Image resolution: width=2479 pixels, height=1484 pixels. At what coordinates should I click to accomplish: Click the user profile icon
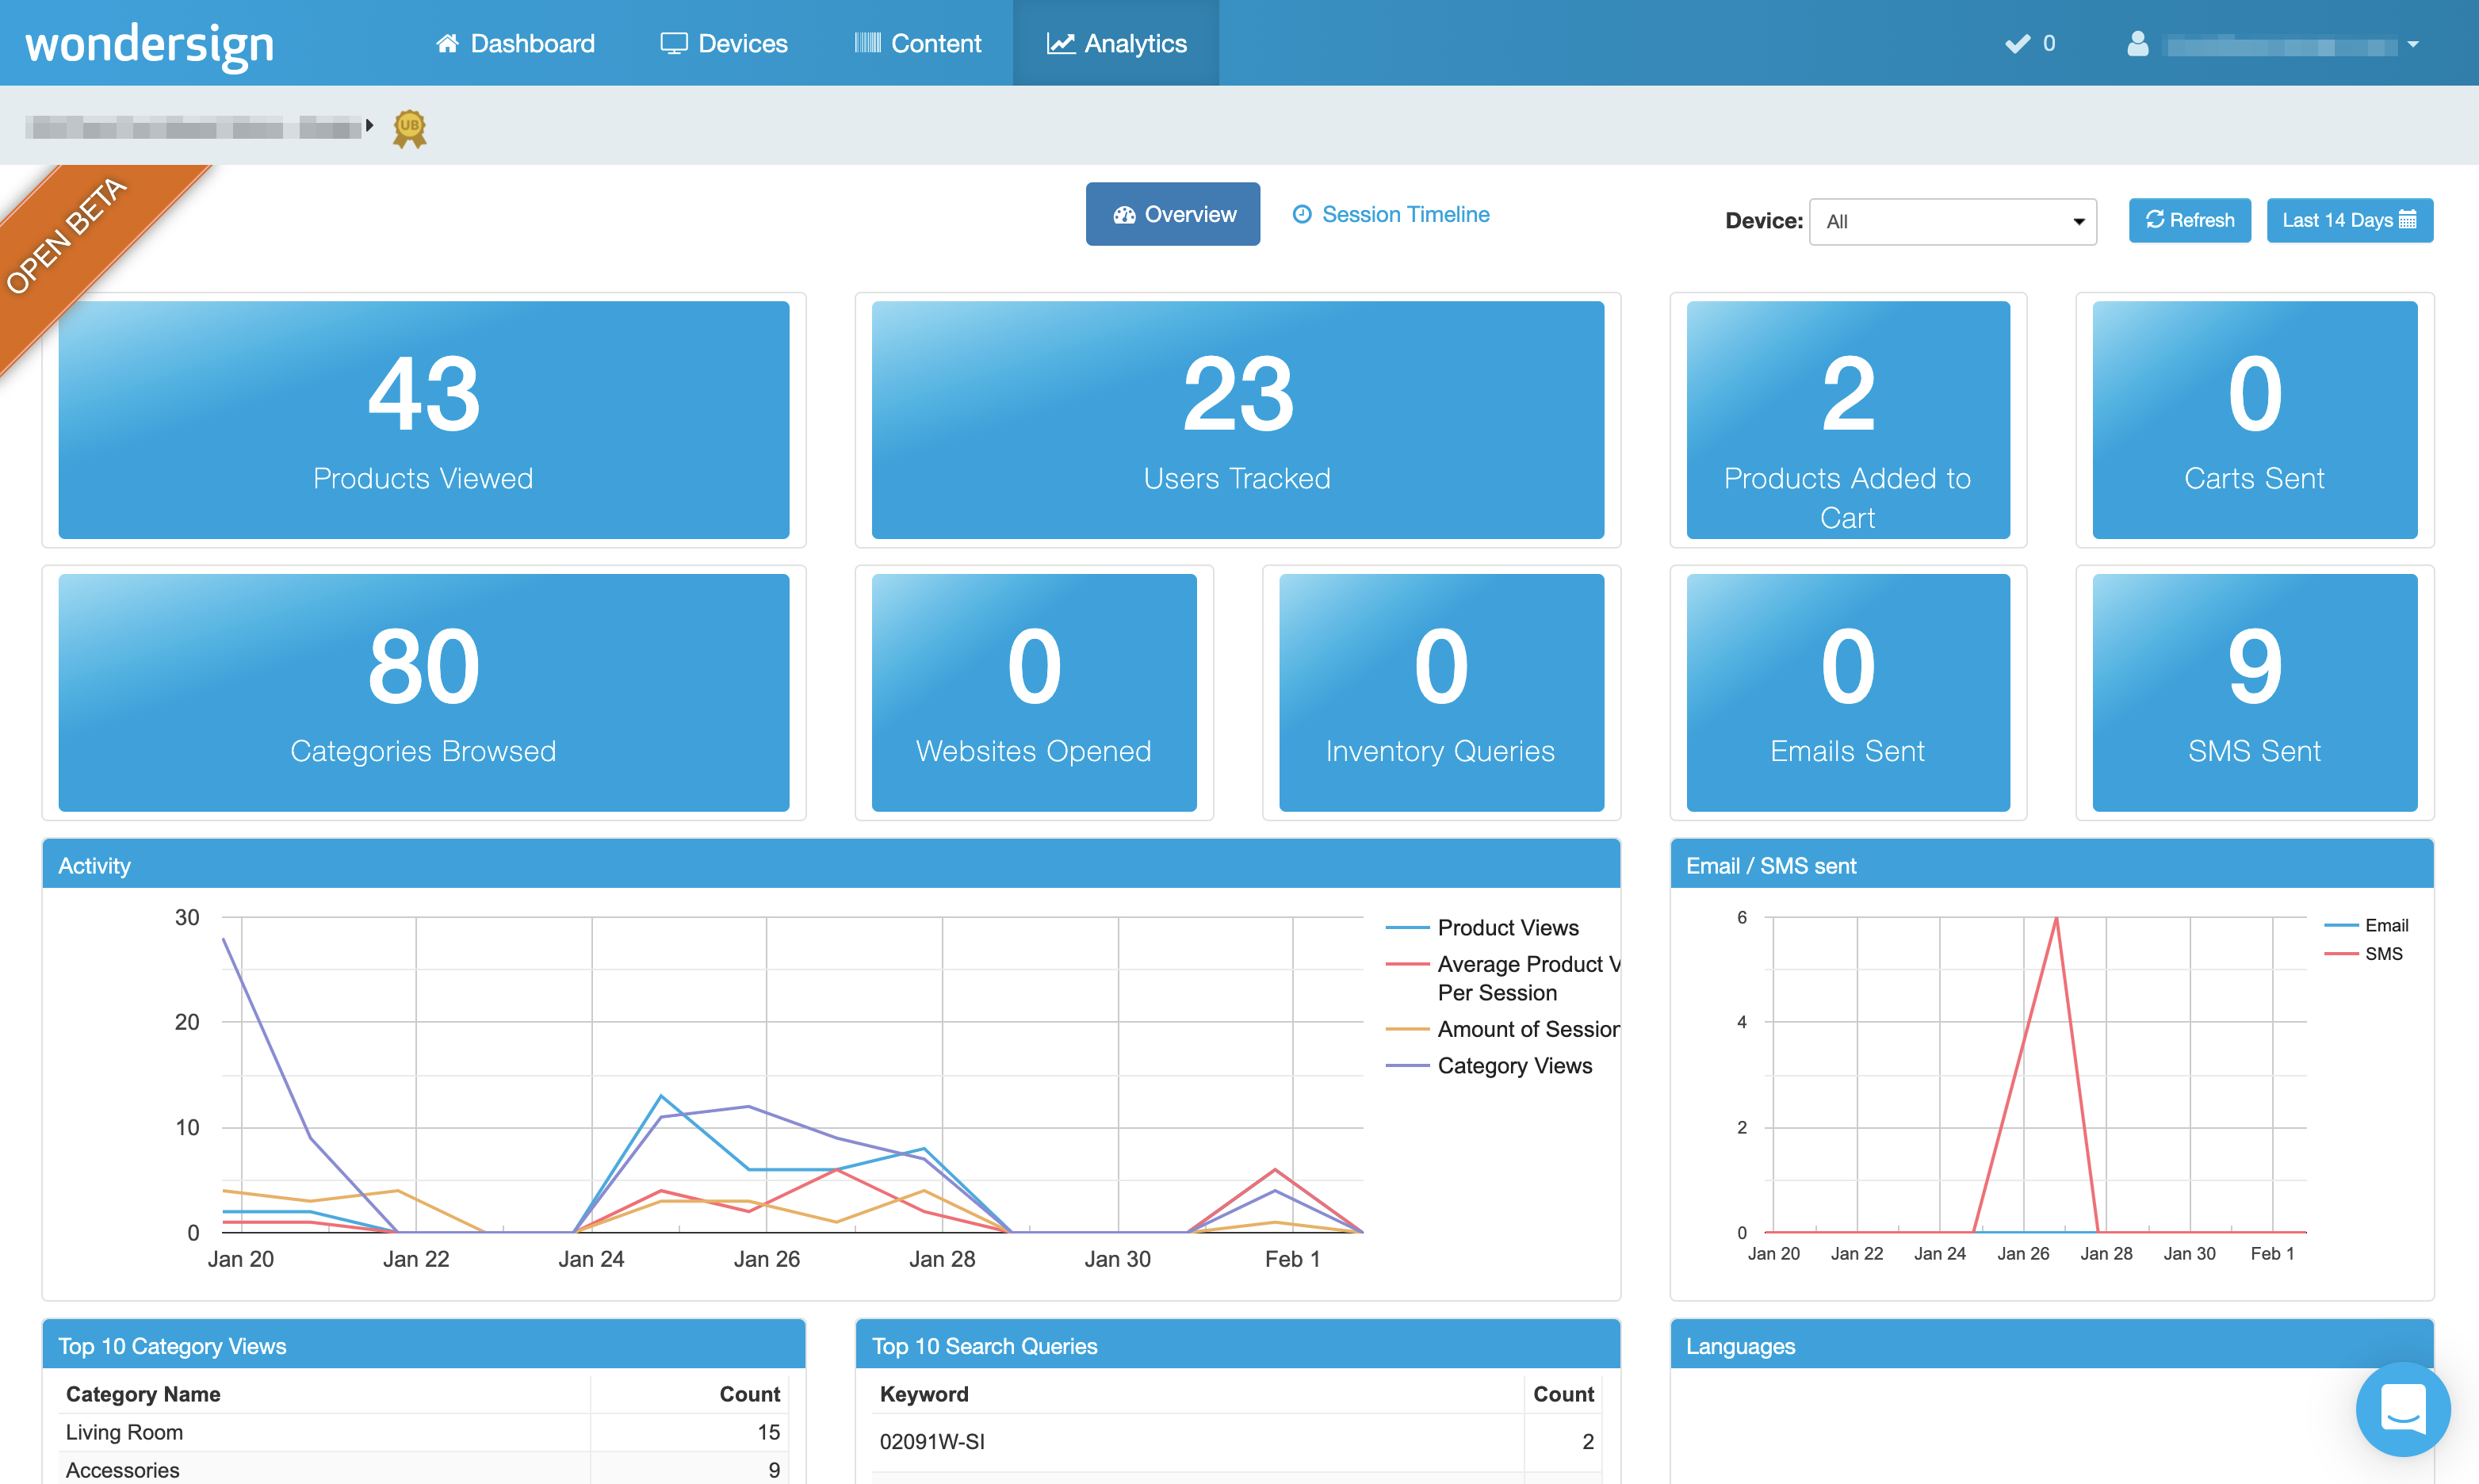2137,43
